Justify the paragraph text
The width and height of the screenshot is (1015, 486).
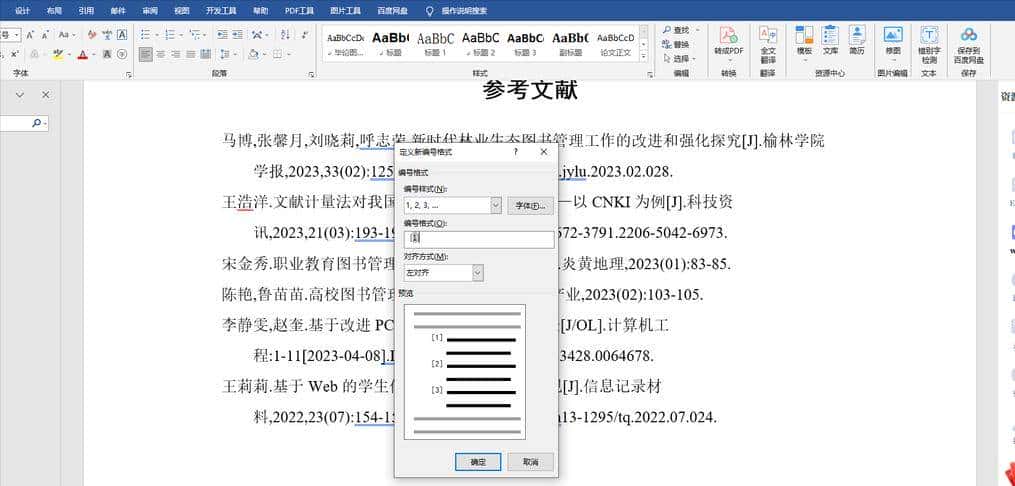[190, 54]
